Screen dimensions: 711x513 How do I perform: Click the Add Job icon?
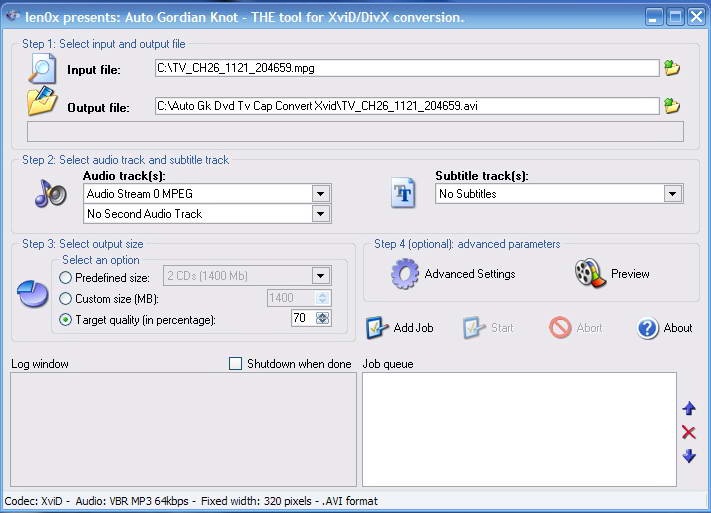pos(377,328)
